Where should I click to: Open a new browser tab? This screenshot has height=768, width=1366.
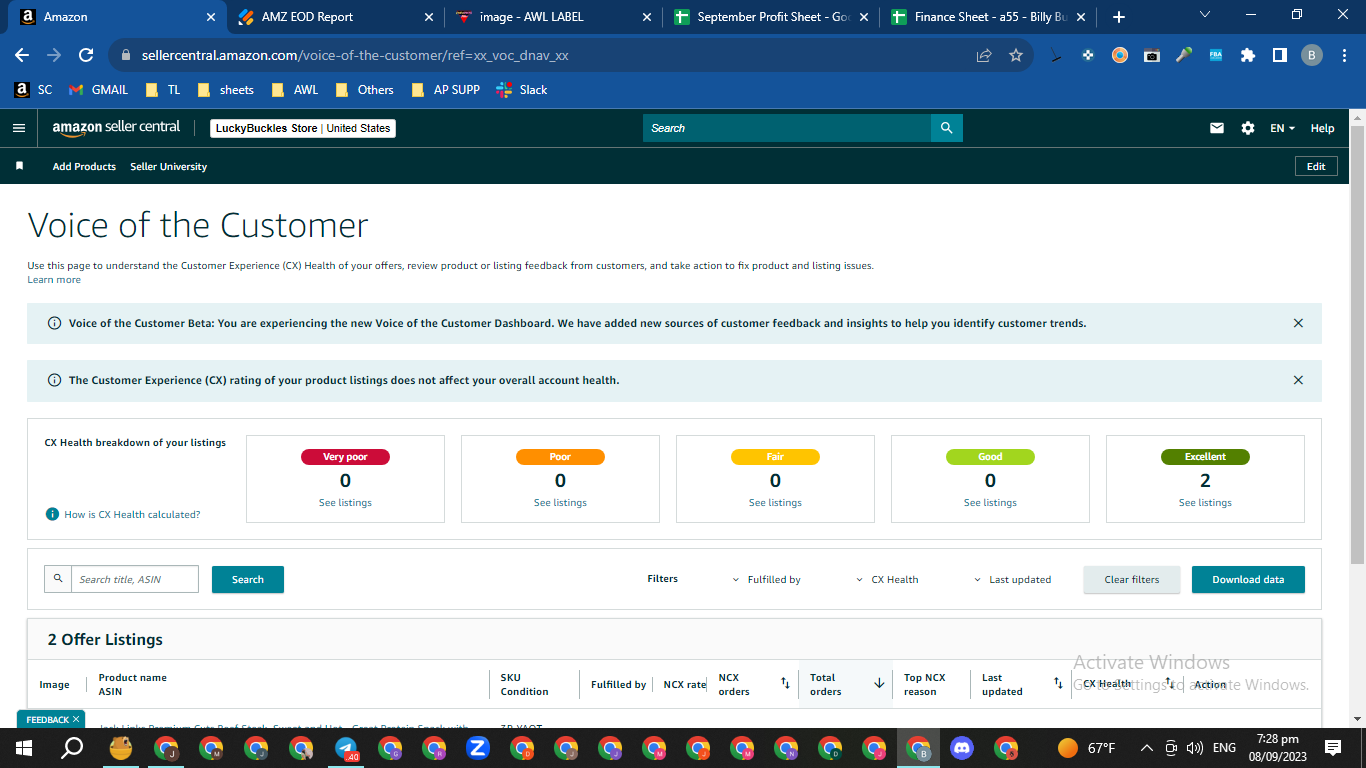pos(1118,17)
